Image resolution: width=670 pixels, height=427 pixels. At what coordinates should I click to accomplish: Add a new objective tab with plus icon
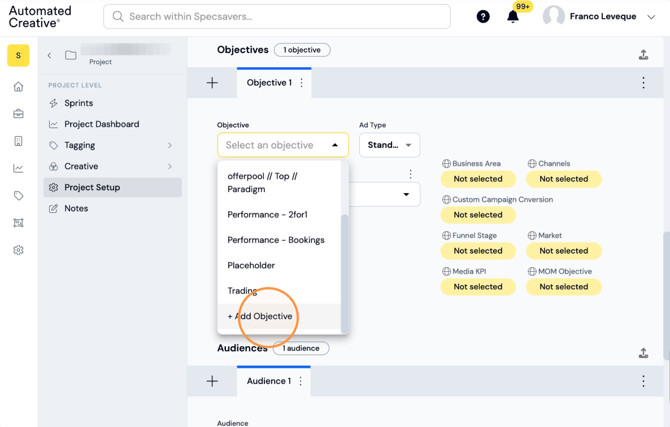212,82
